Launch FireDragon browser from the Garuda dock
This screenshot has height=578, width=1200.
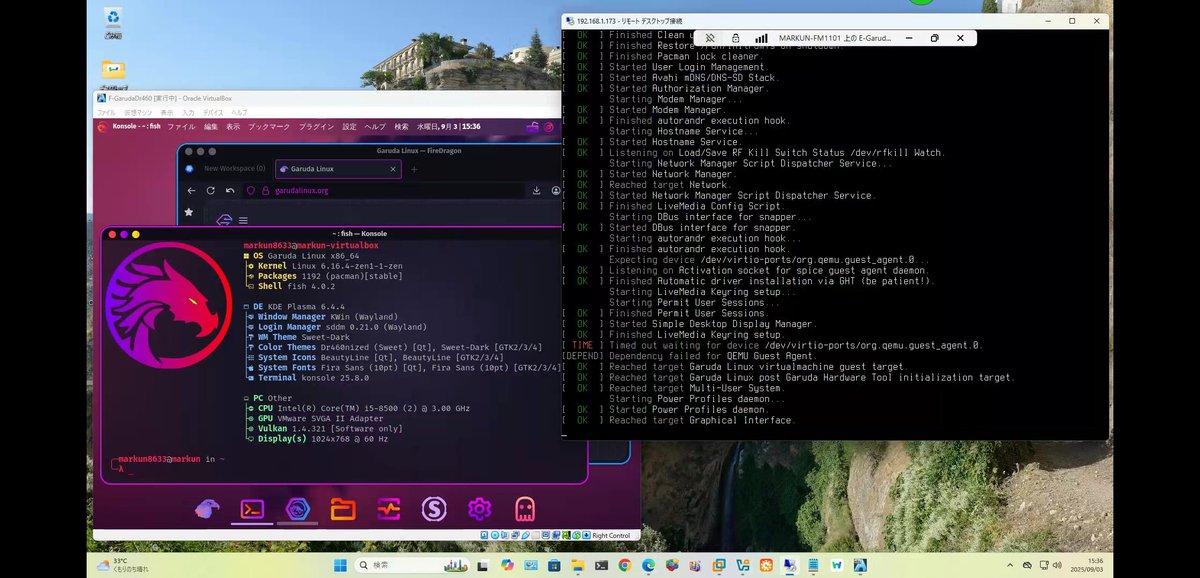297,509
